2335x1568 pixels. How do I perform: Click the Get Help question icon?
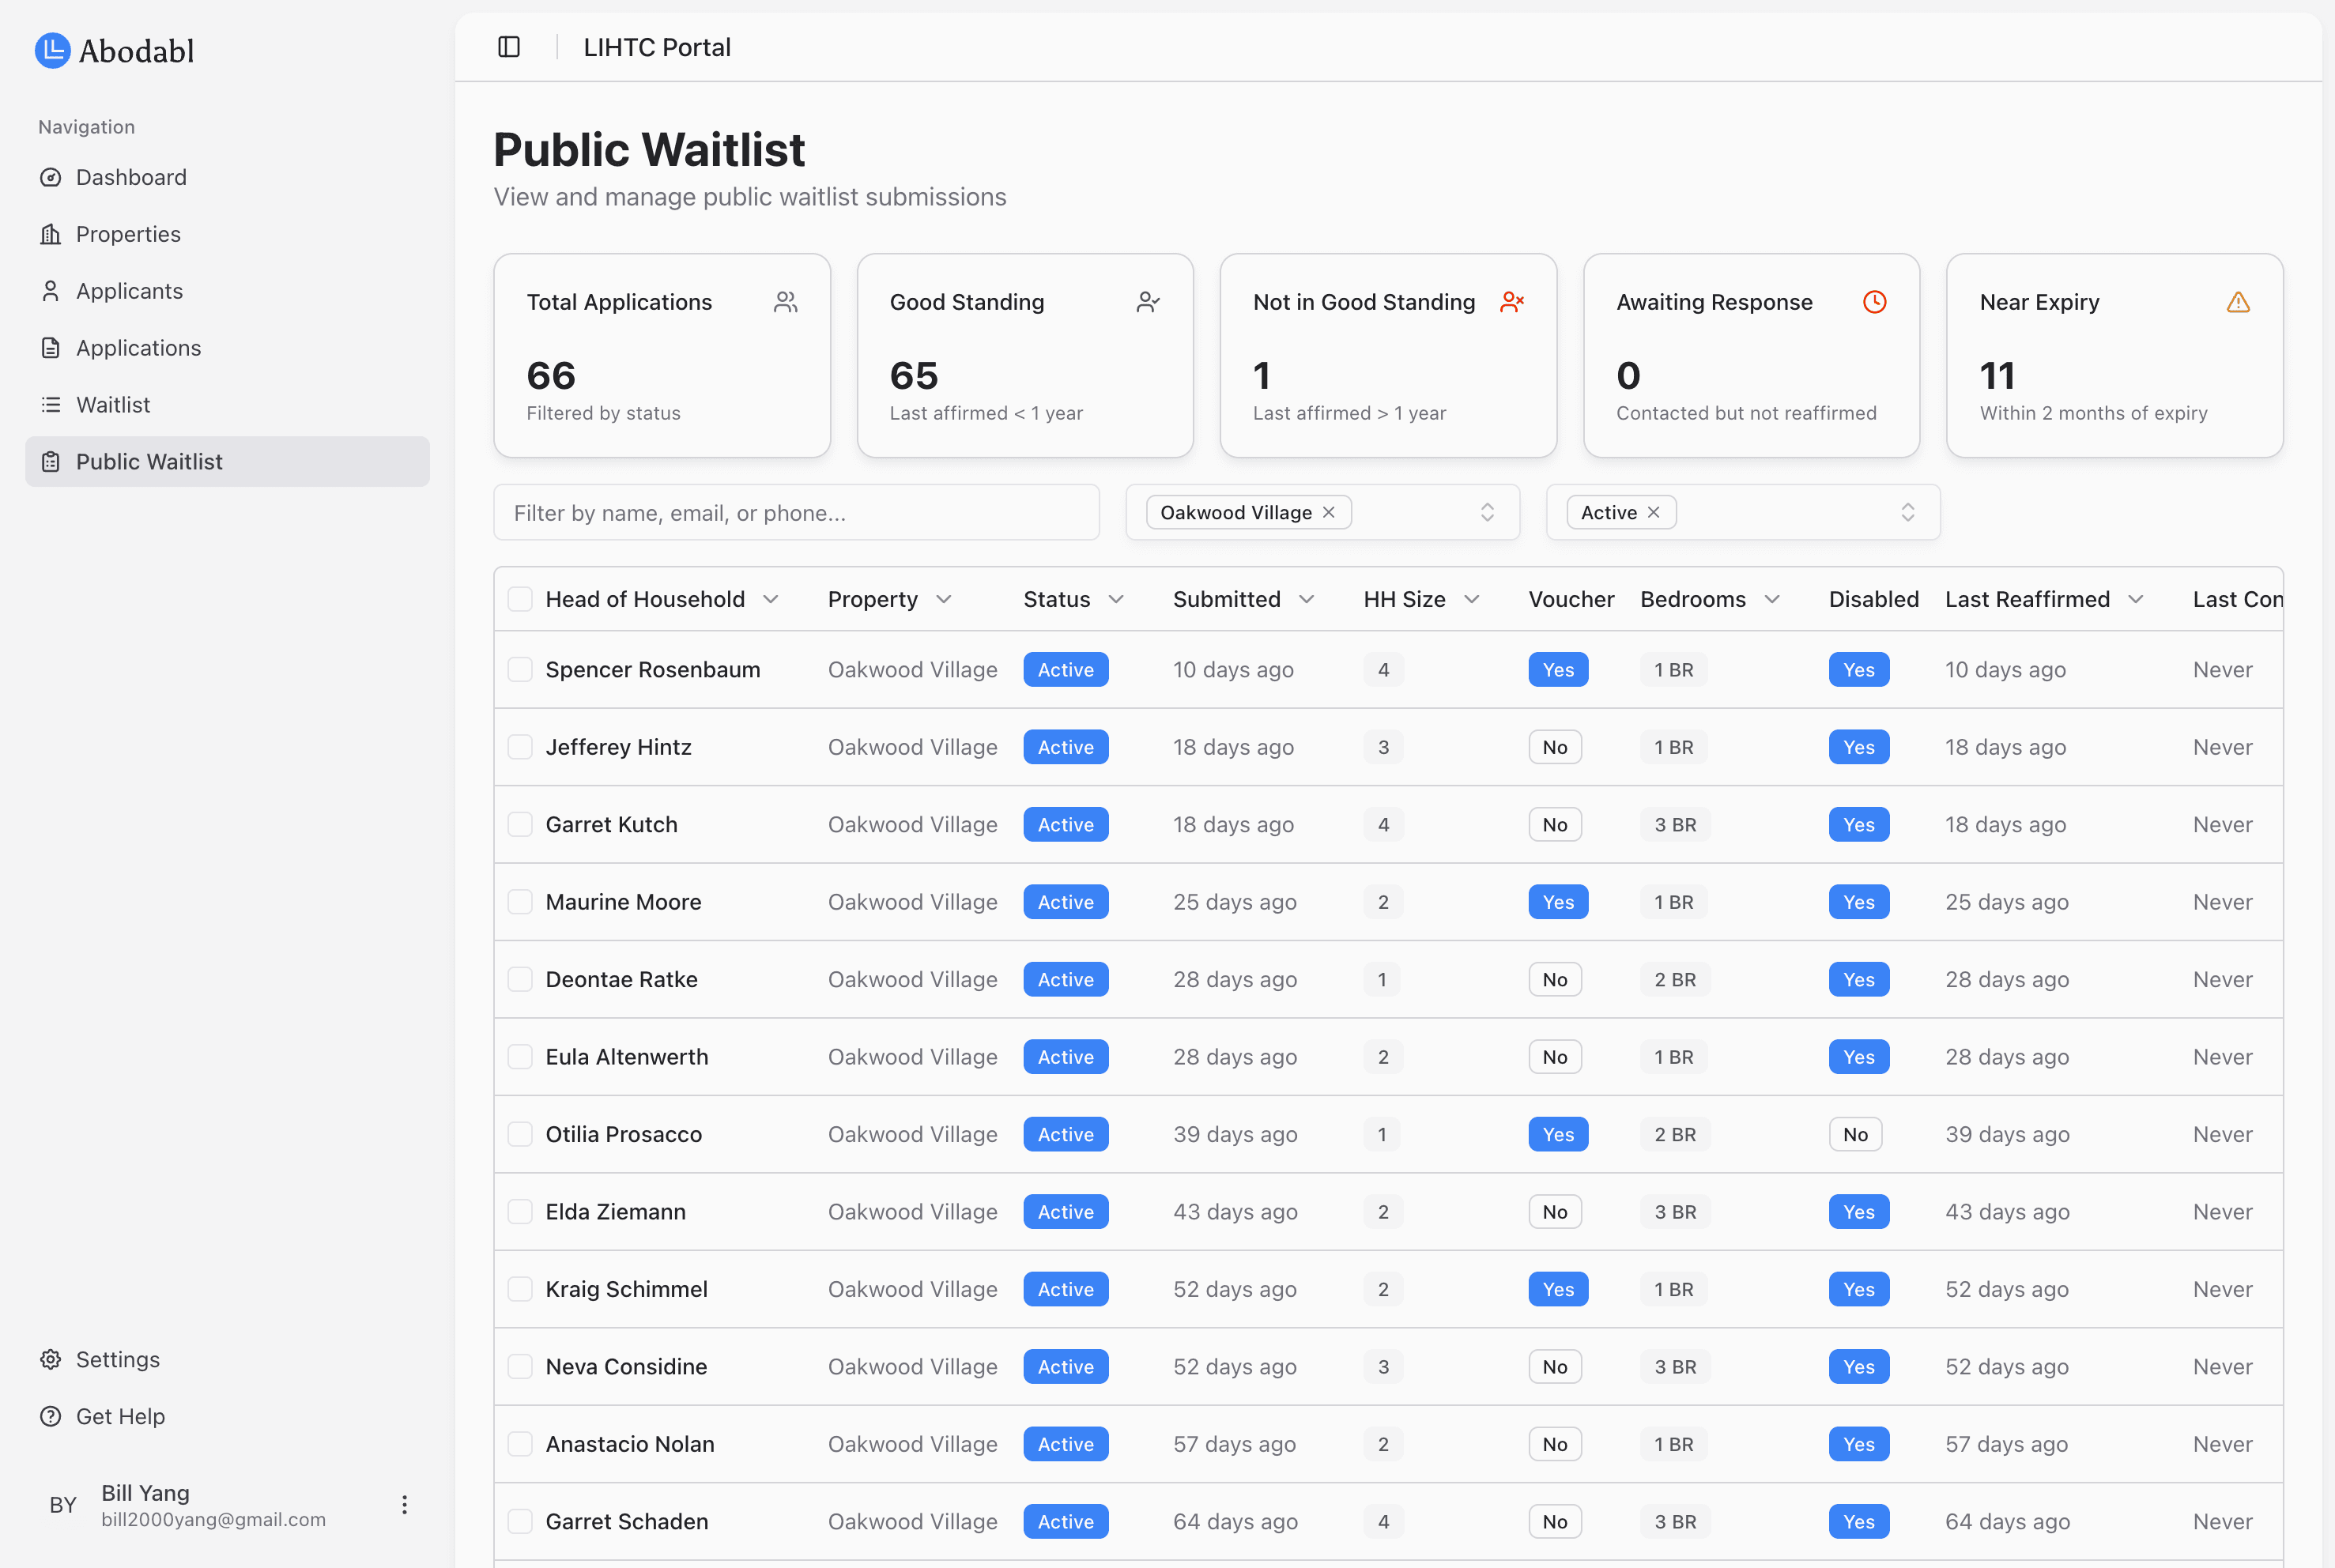click(51, 1416)
